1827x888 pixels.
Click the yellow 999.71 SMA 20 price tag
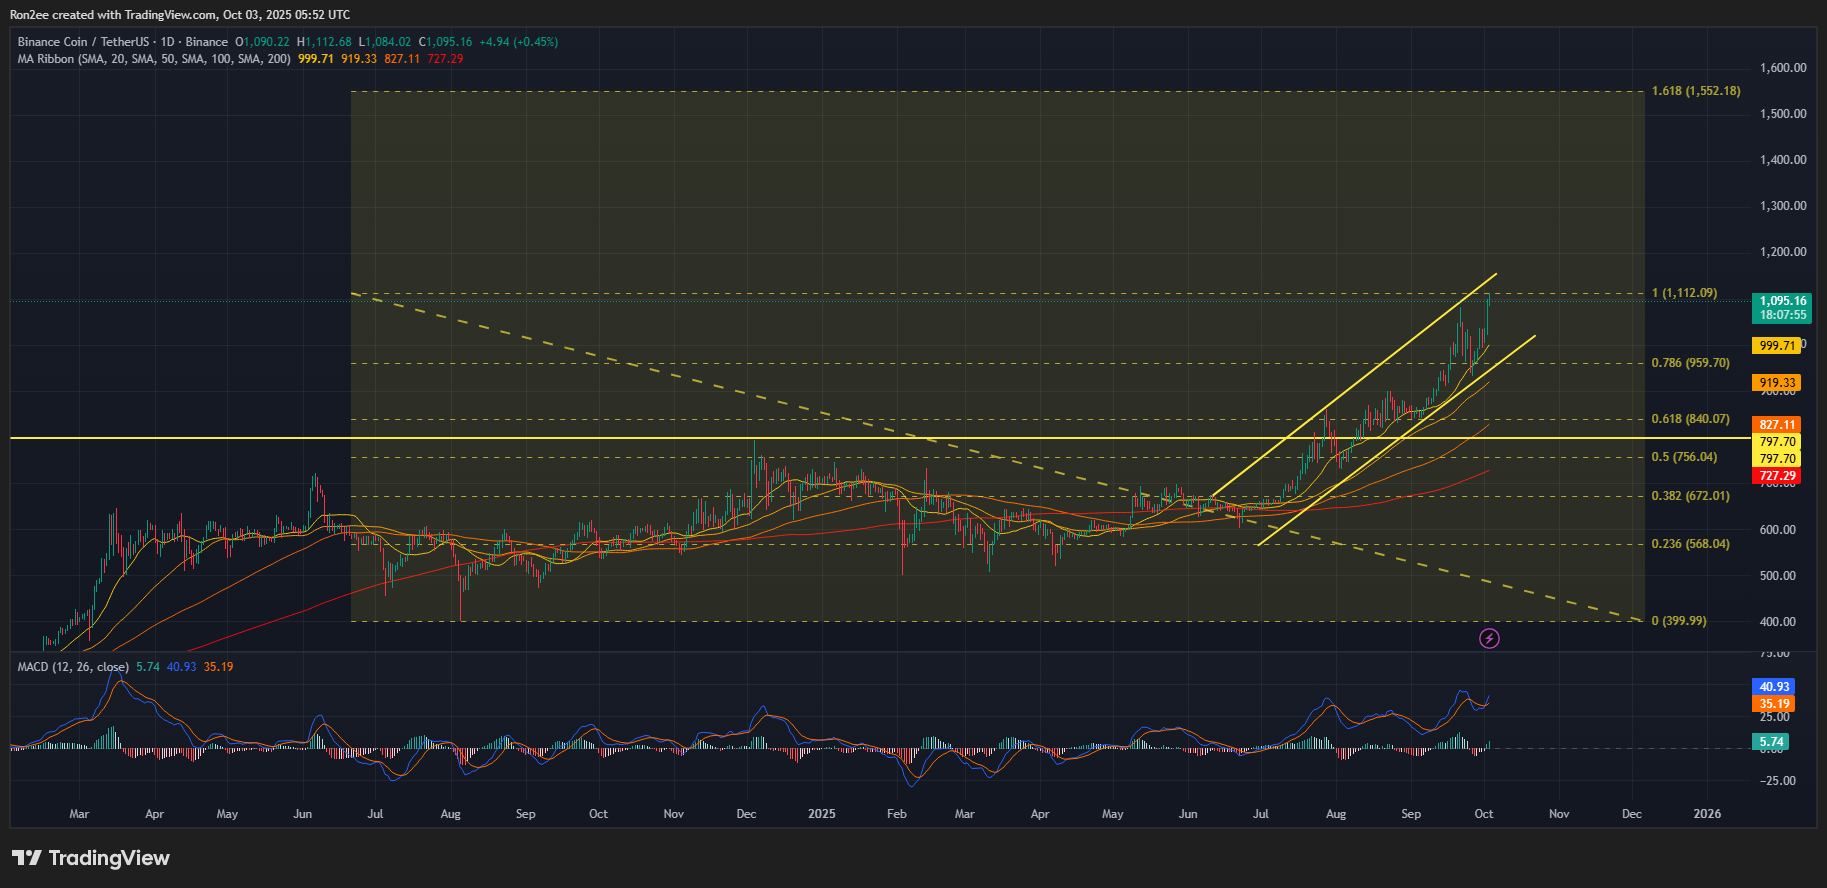tap(1776, 346)
